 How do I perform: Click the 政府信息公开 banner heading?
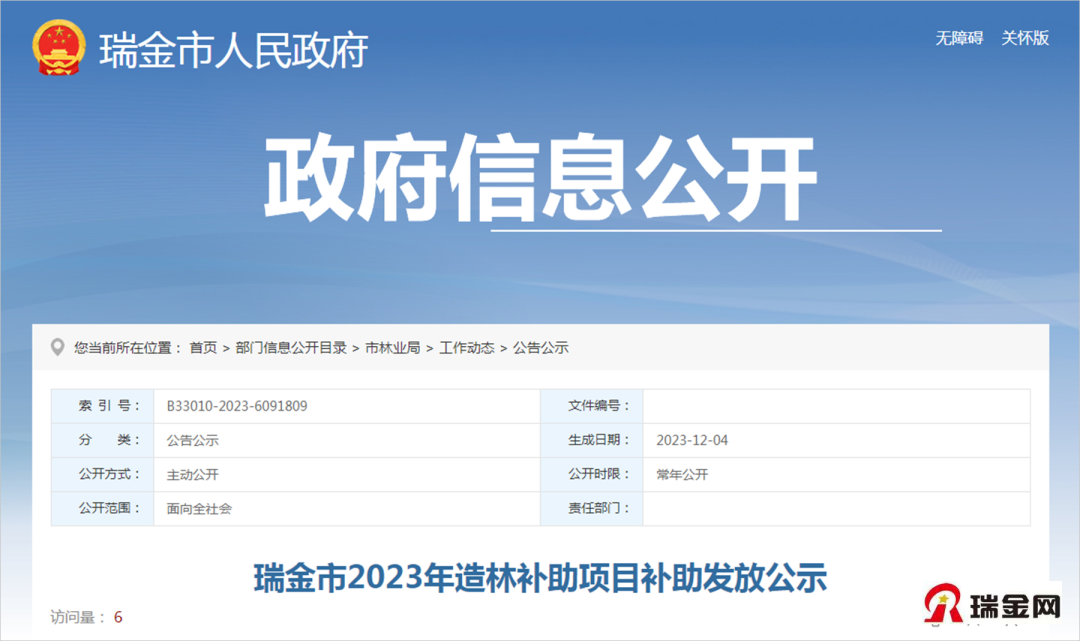pos(541,178)
